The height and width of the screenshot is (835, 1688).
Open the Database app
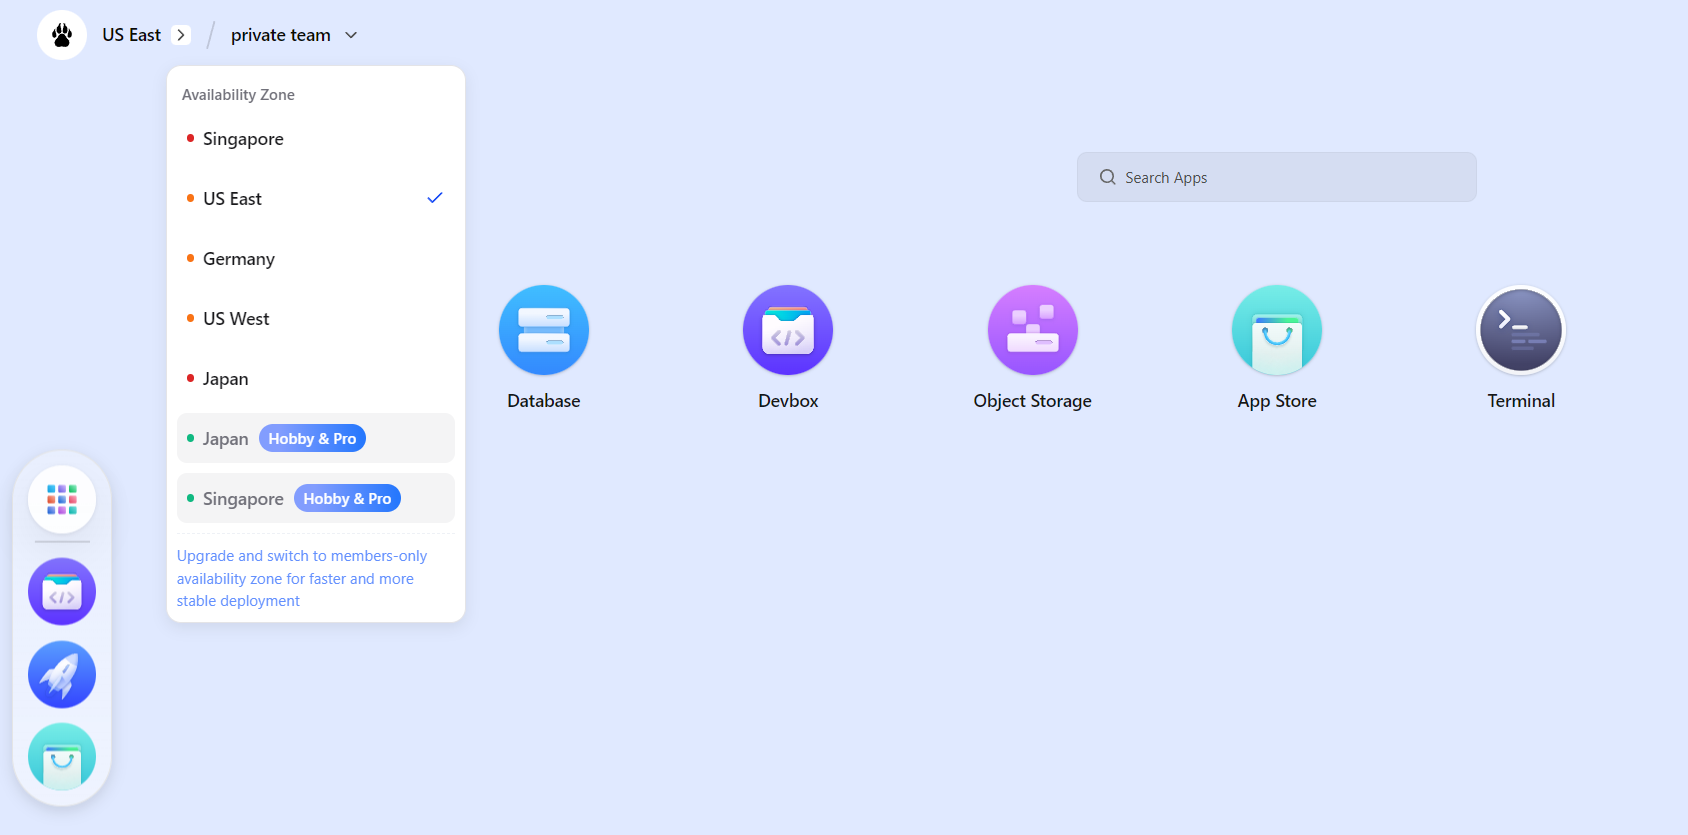[543, 330]
